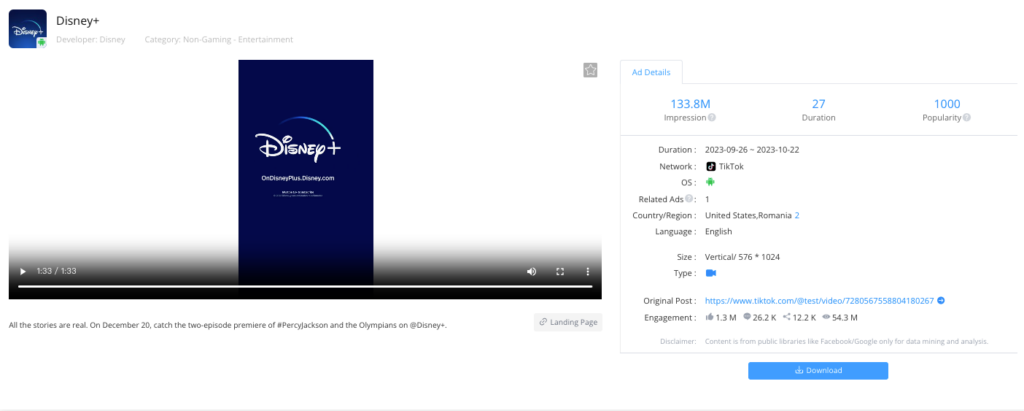The image size is (1024, 411).
Task: Click the Impression help icon
Action: click(x=712, y=118)
